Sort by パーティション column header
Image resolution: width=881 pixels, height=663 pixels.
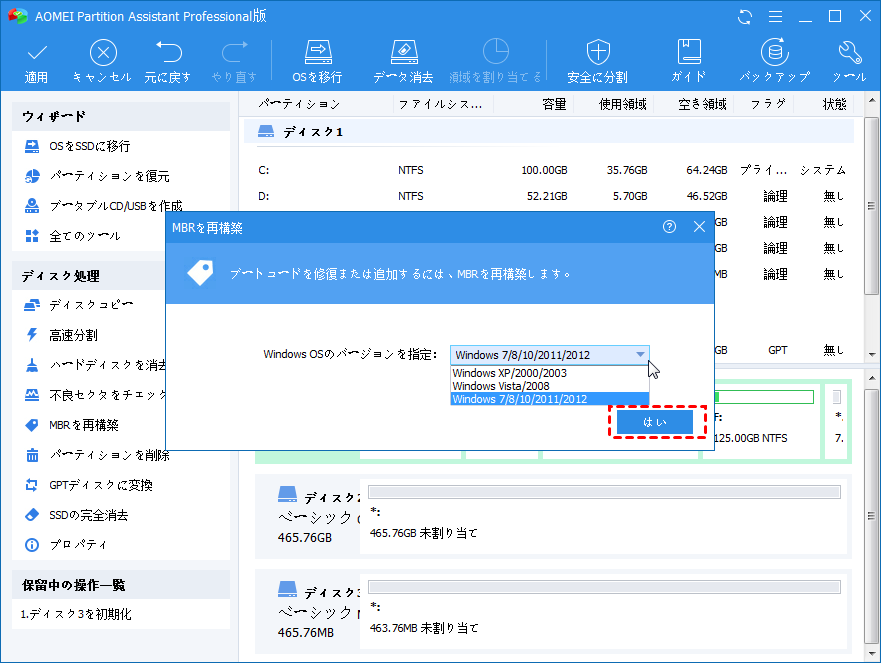[300, 105]
